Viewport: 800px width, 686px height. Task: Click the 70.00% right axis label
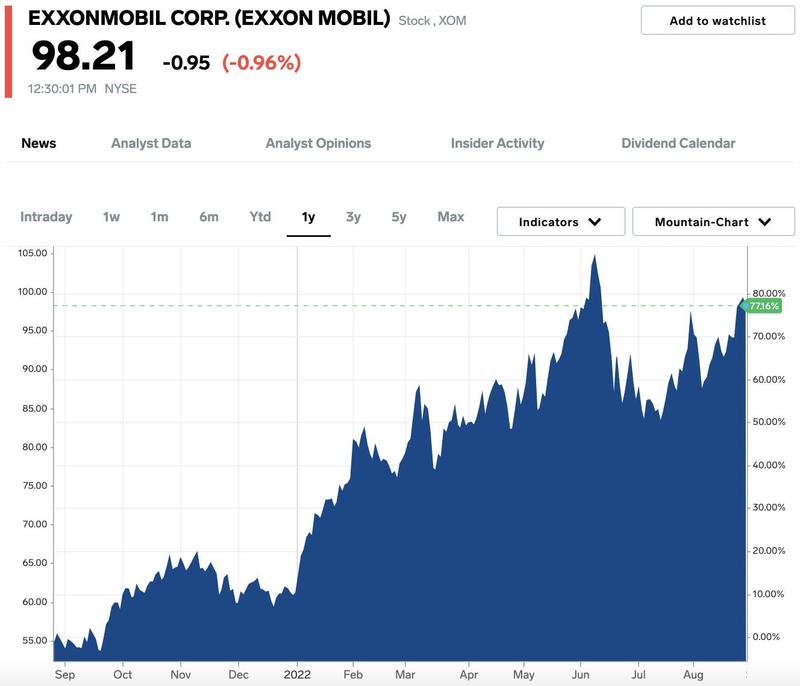click(769, 336)
